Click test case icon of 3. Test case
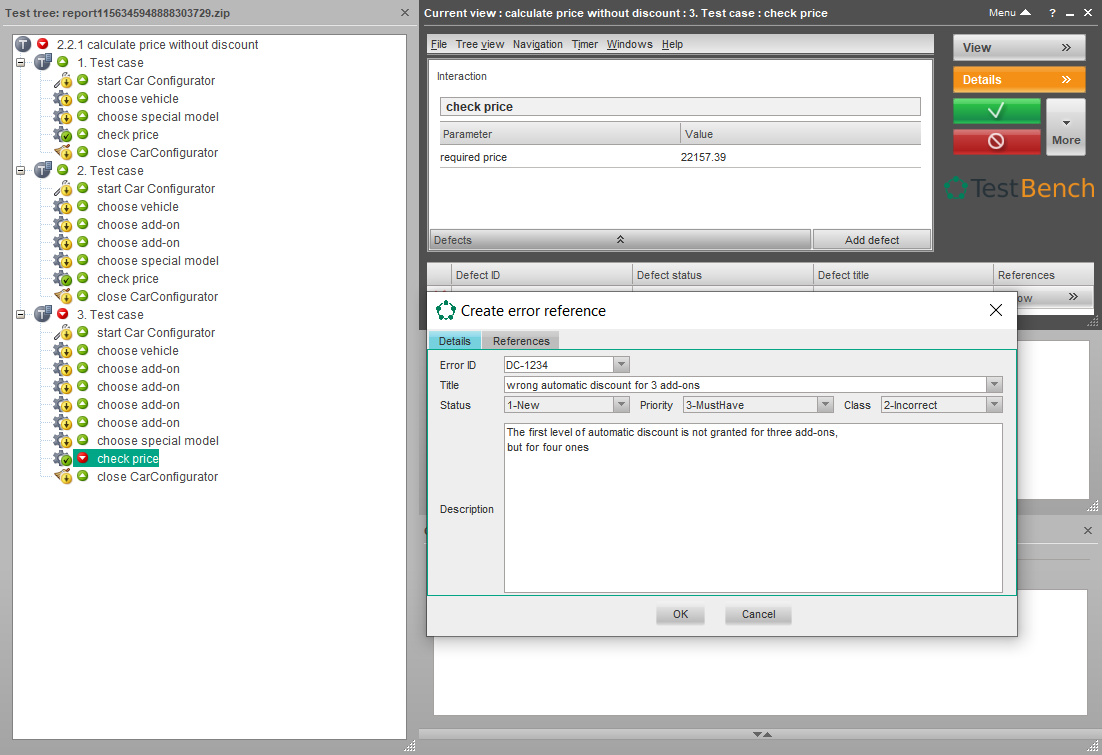The width and height of the screenshot is (1102, 755). (x=43, y=314)
